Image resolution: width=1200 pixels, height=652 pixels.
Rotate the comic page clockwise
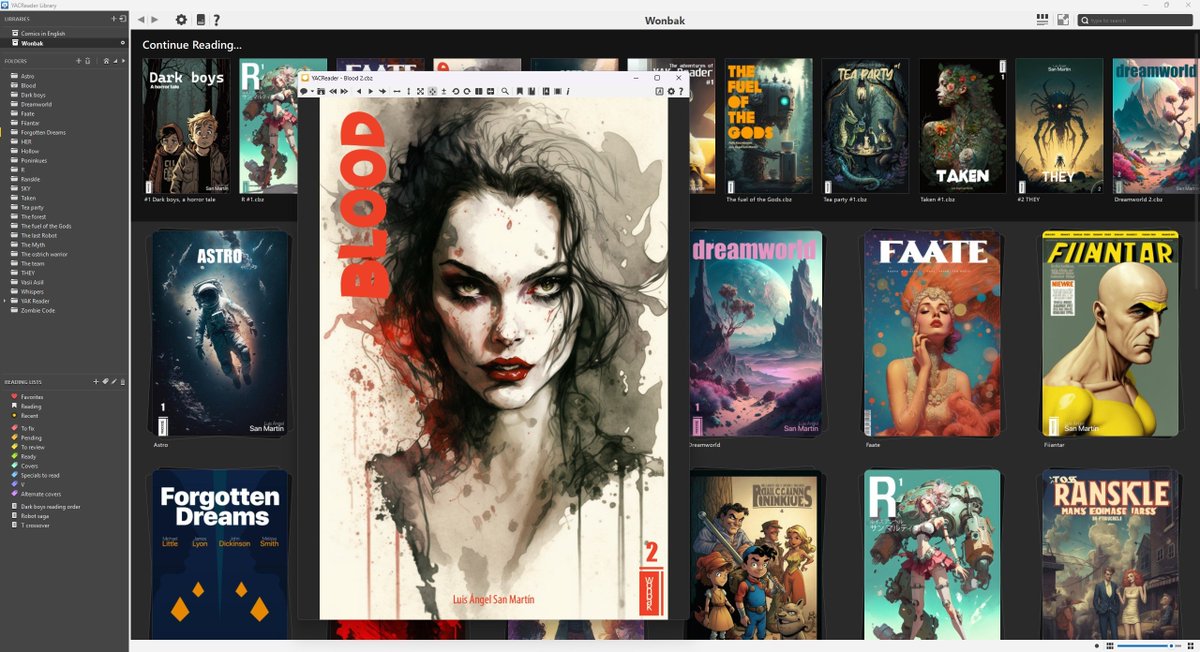[467, 91]
